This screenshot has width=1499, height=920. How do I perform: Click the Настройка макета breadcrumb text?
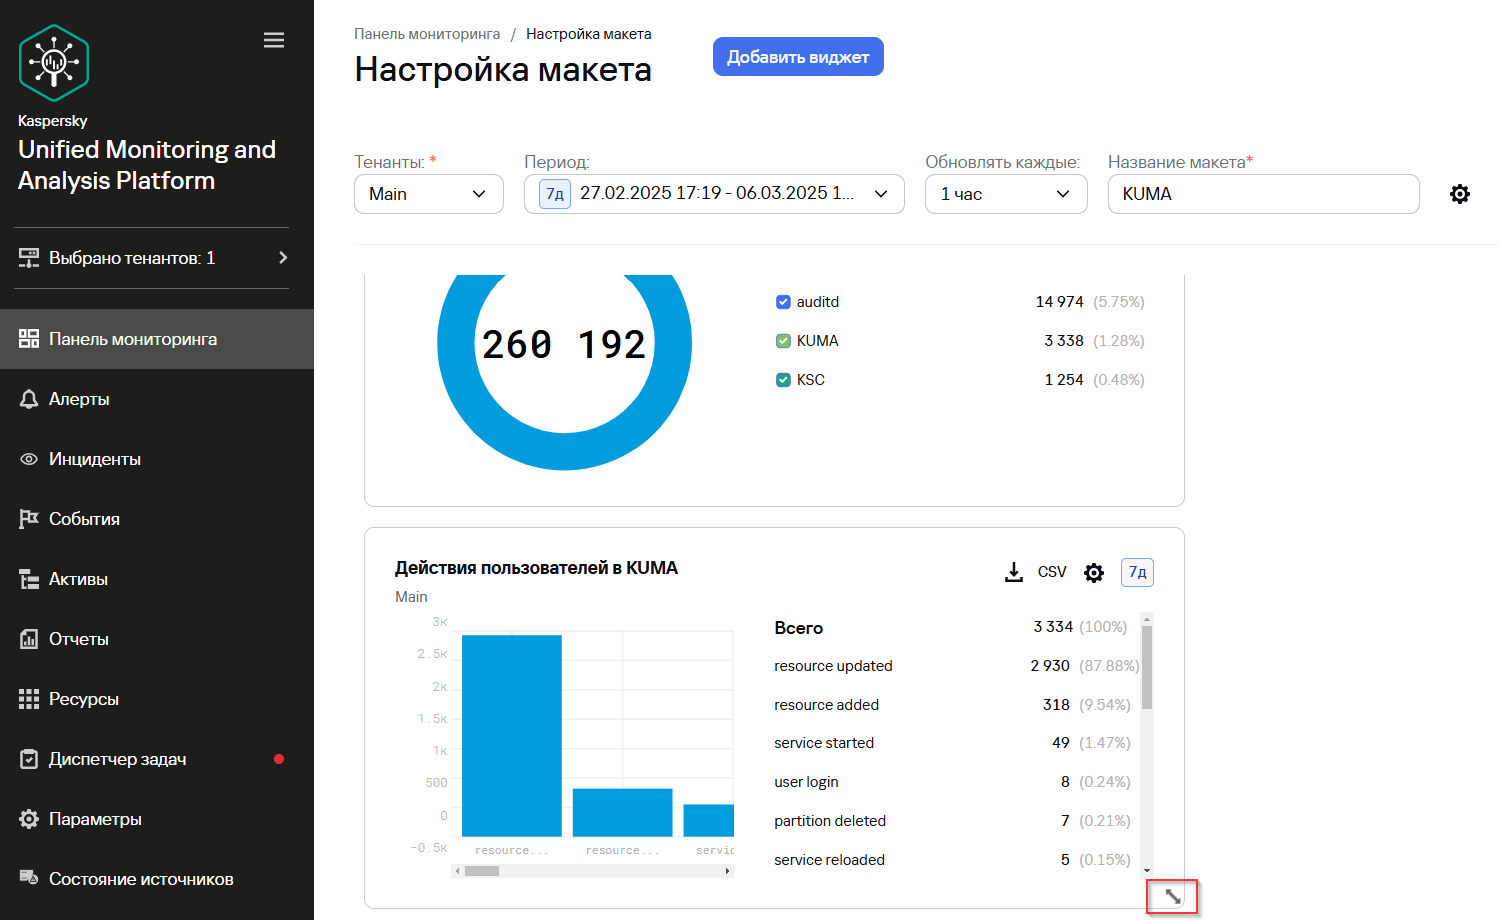point(589,34)
